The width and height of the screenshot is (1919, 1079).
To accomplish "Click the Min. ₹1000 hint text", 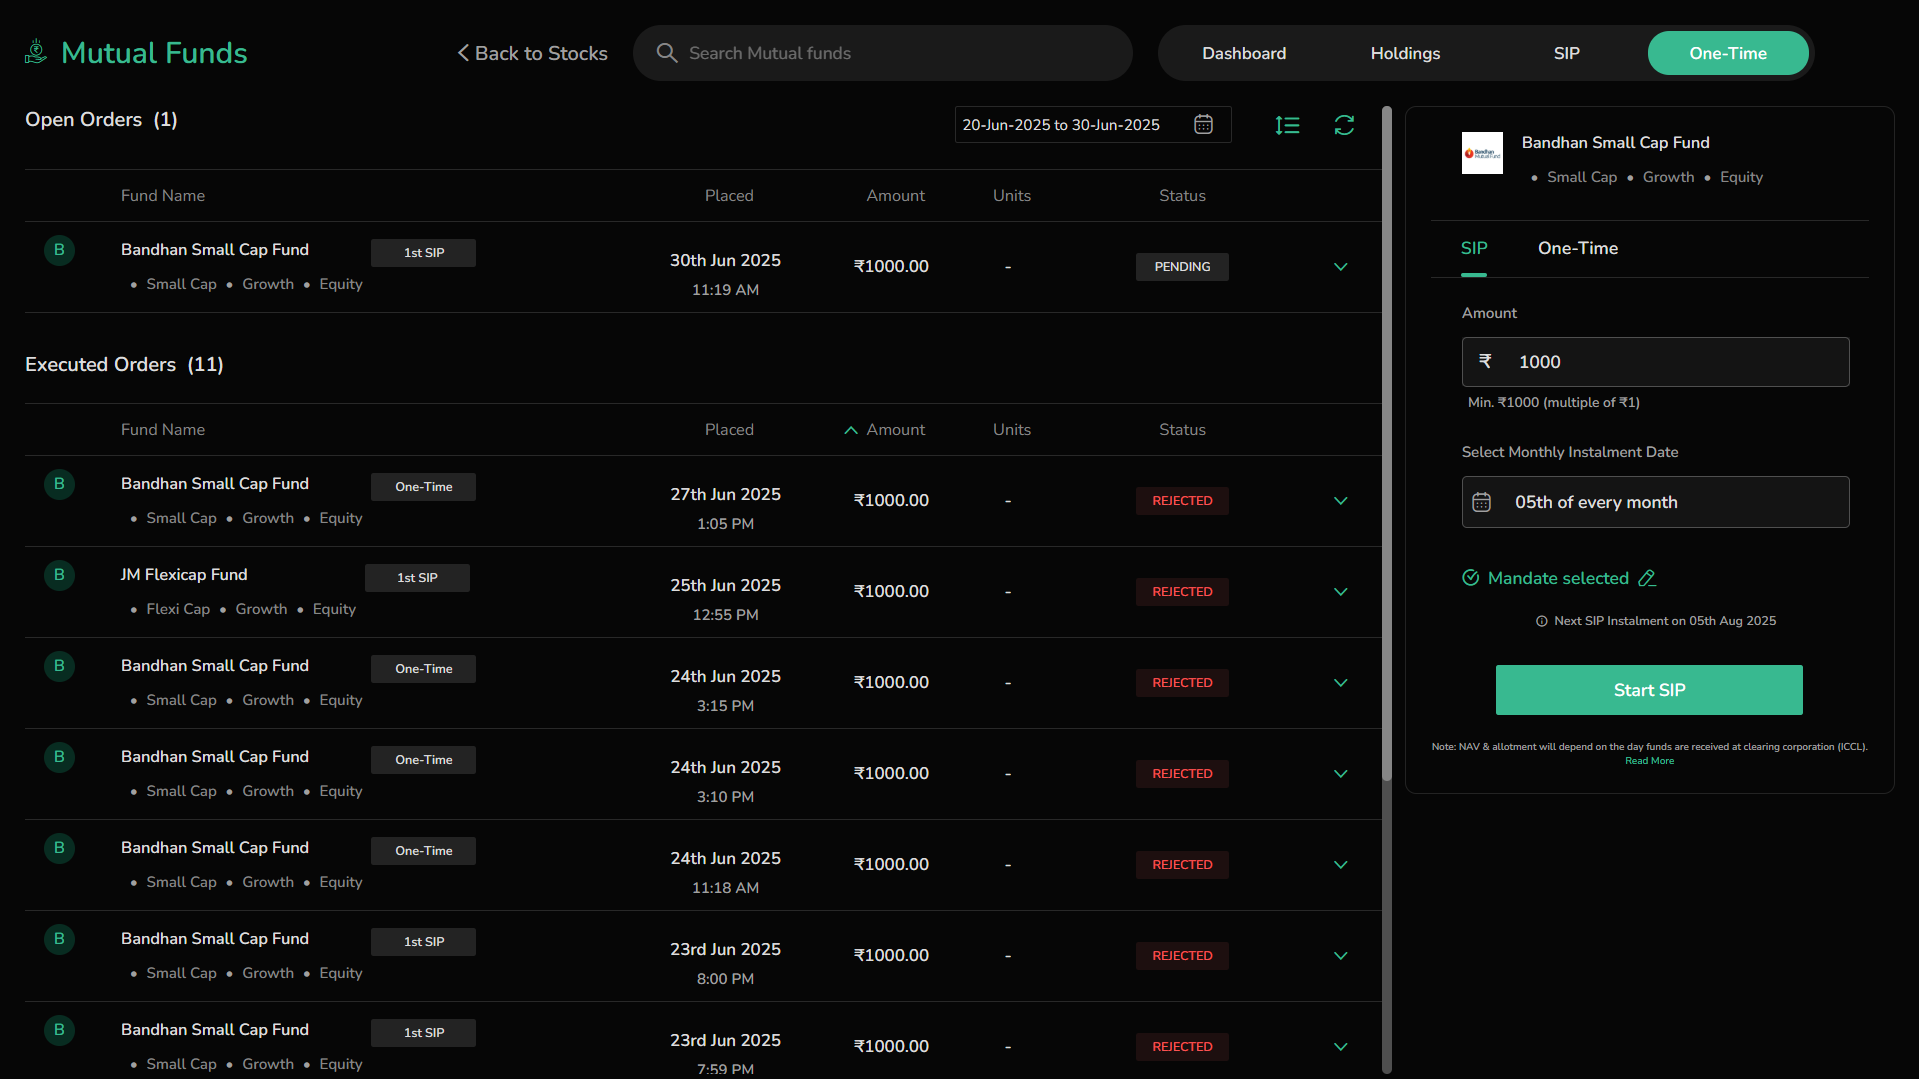I will tap(1553, 403).
